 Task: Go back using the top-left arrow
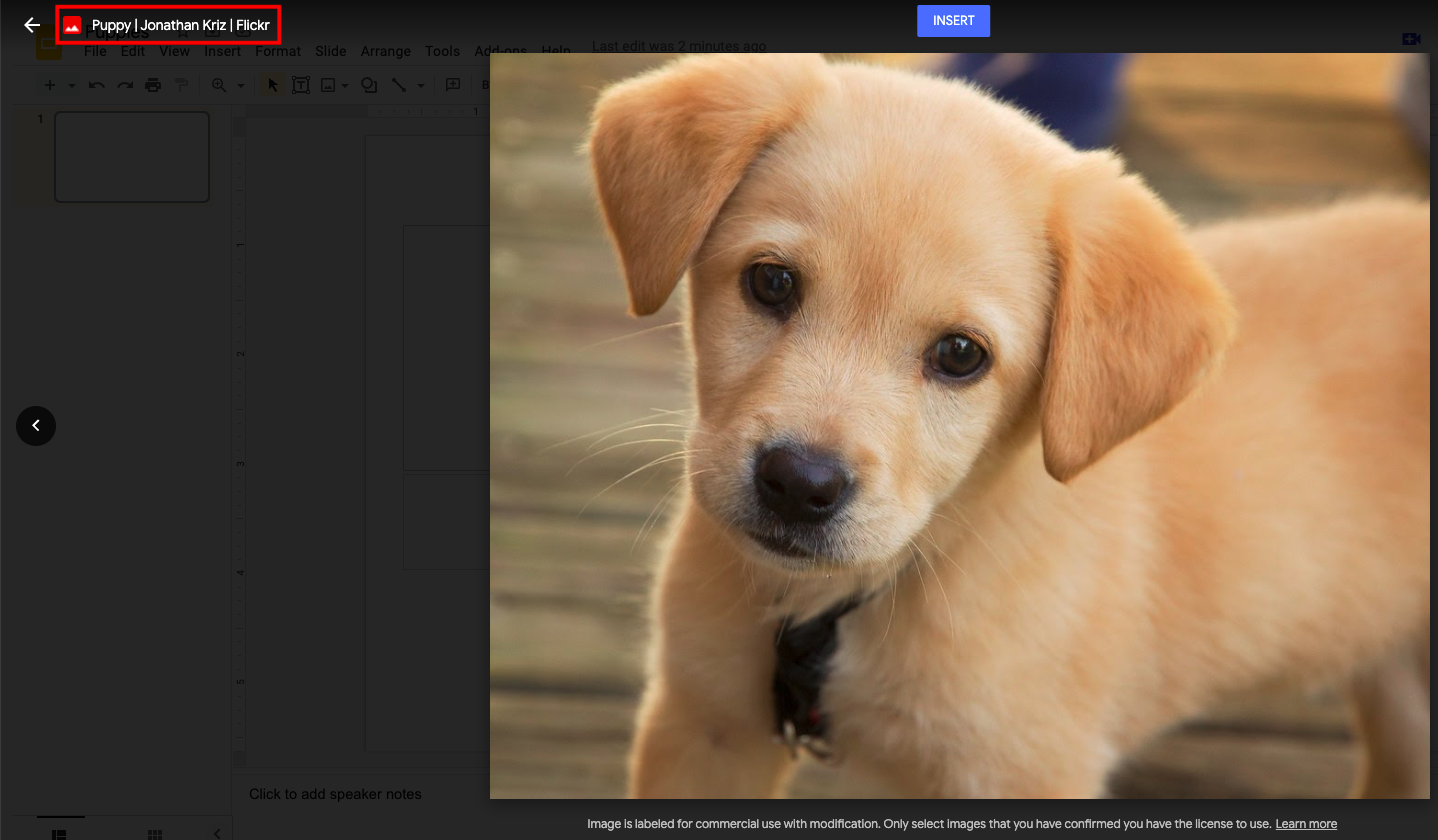[x=32, y=25]
